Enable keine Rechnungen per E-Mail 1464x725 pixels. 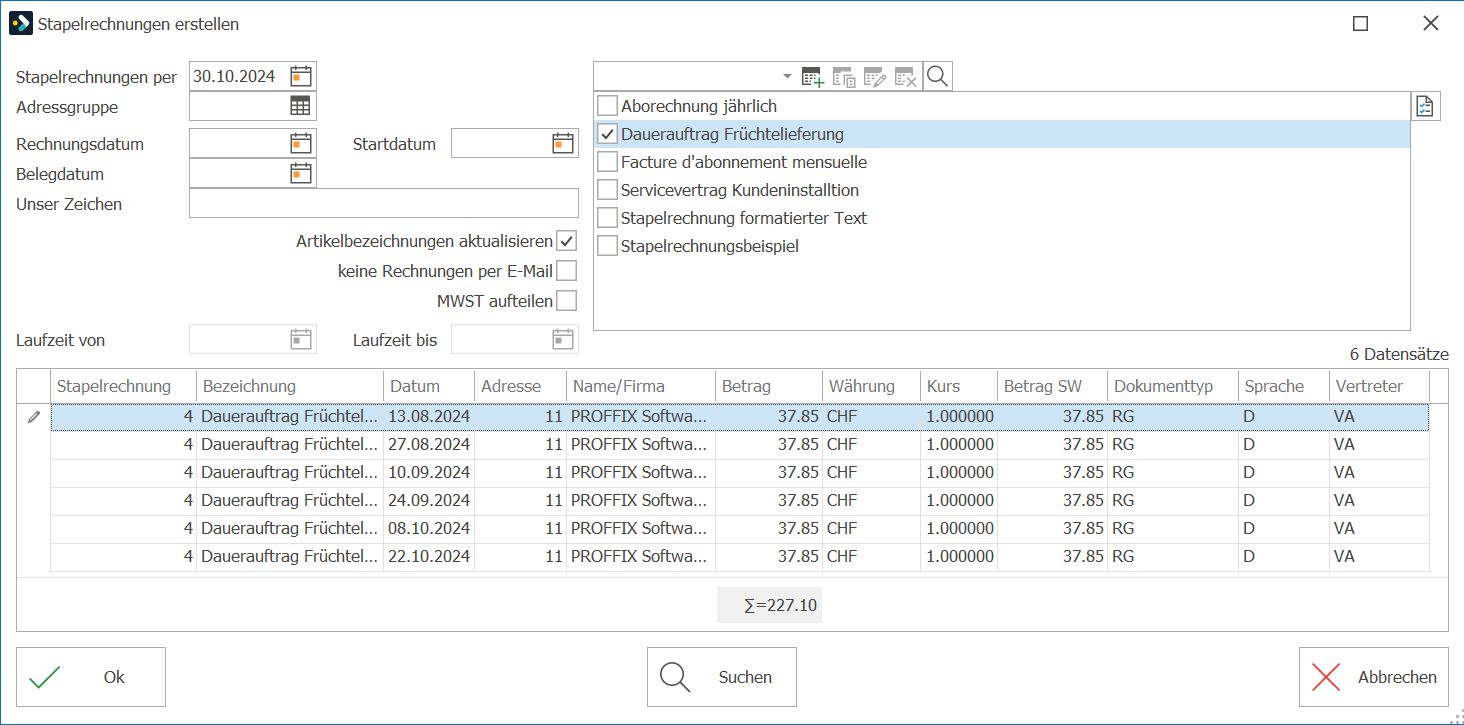[x=567, y=270]
